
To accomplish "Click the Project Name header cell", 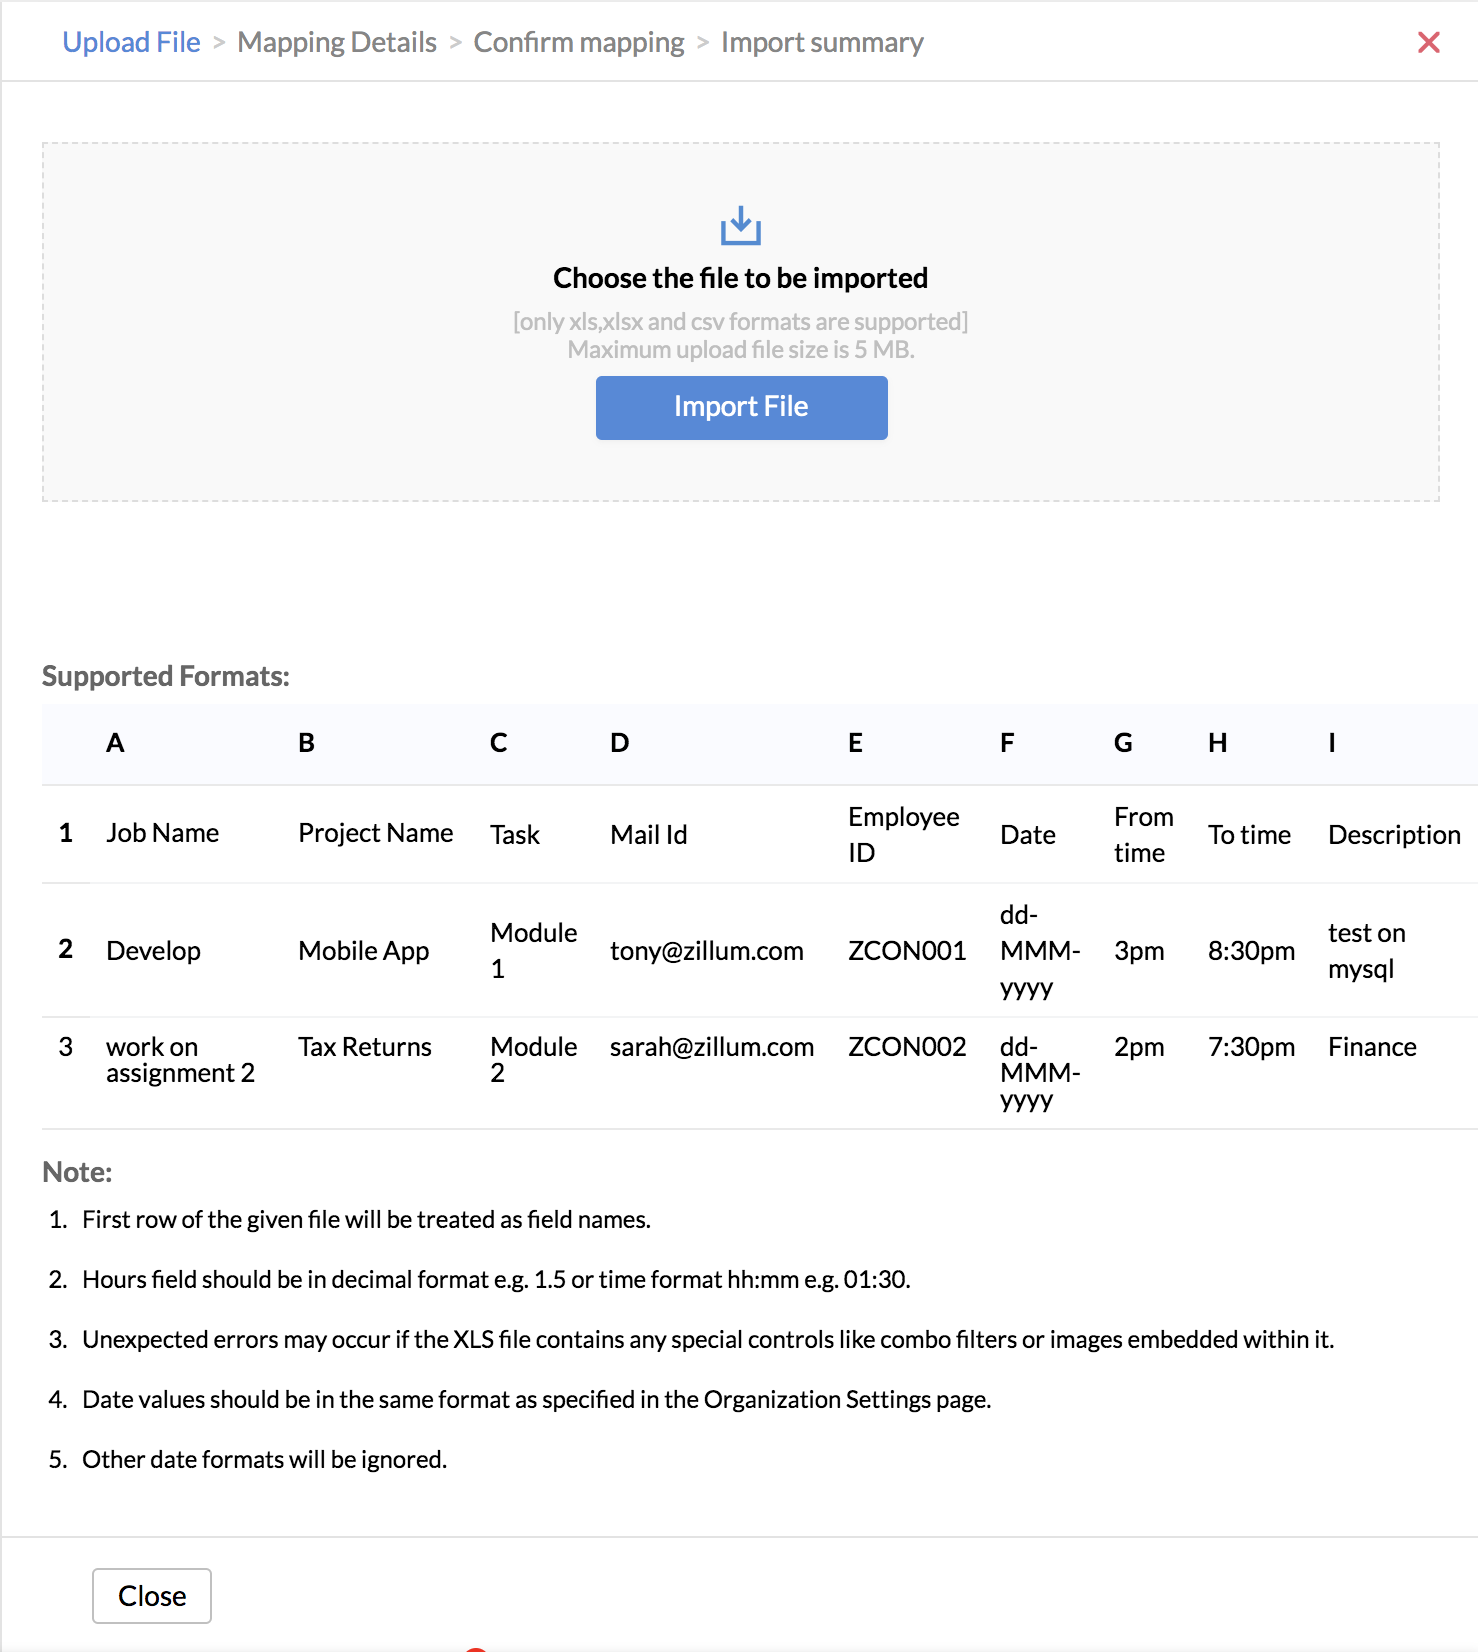I will [376, 833].
